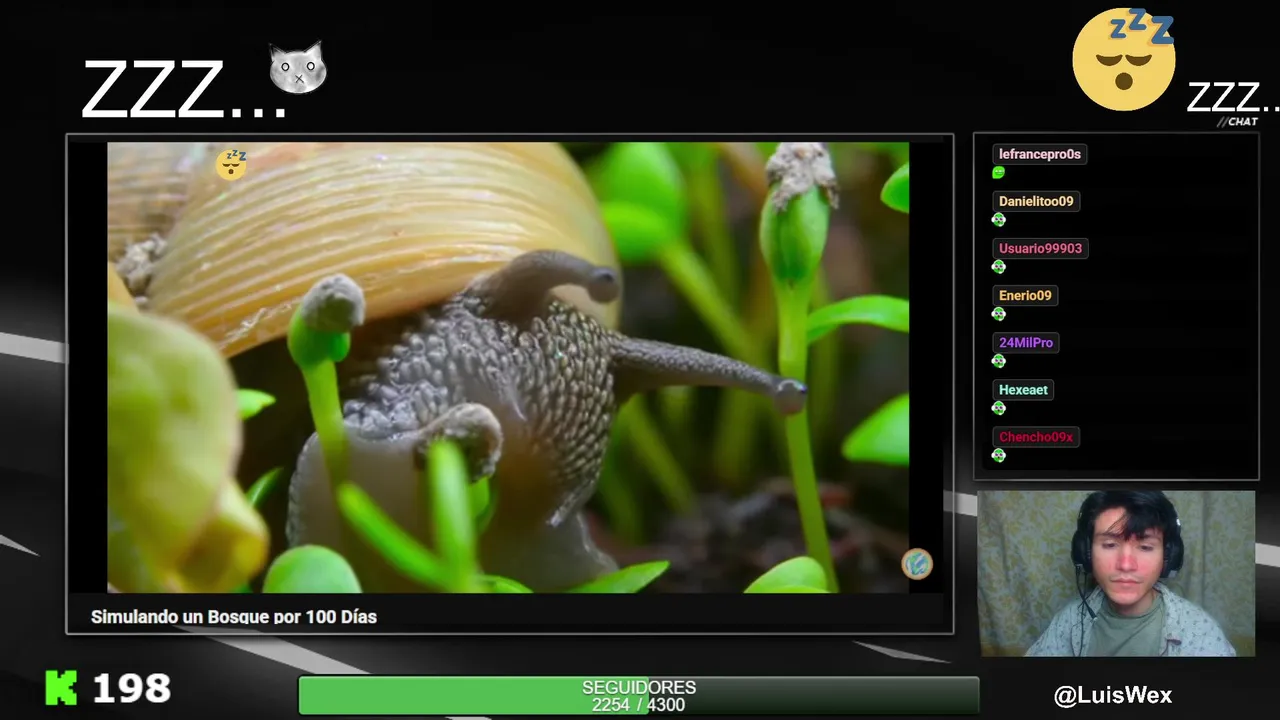This screenshot has height=720, width=1280.
Task: Click the green Kick logo icon
Action: [61, 688]
